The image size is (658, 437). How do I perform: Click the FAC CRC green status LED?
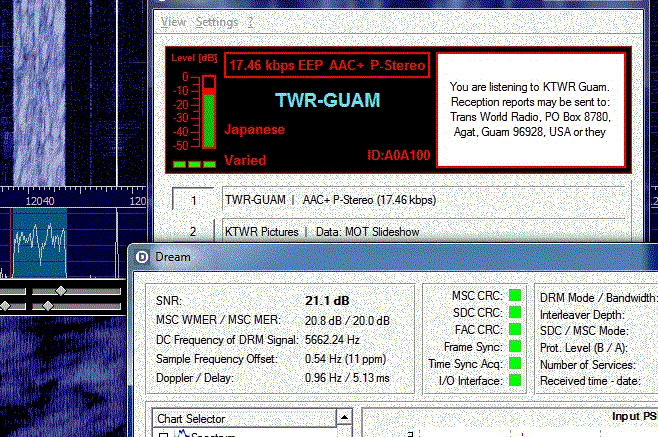pyautogui.click(x=515, y=329)
